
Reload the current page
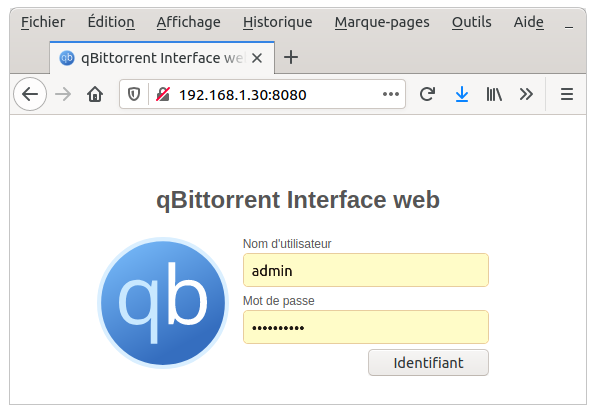427,94
